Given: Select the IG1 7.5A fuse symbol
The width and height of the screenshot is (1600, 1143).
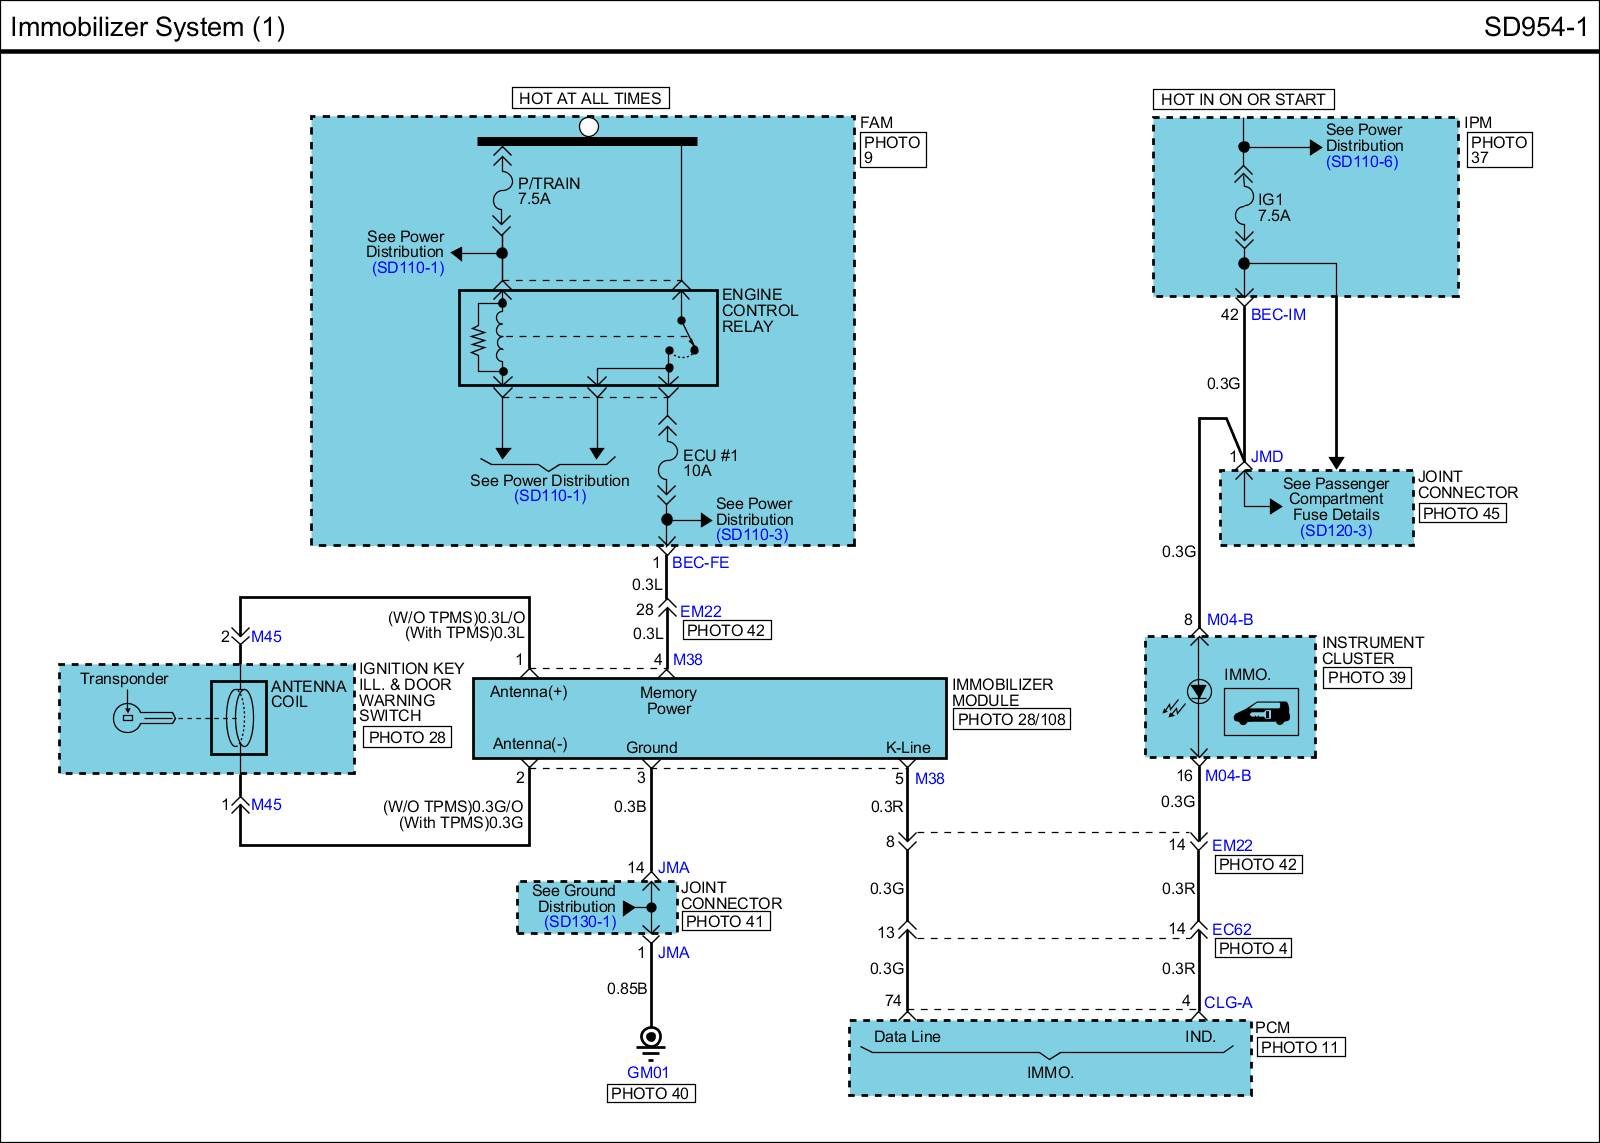Looking at the screenshot, I should [x=1244, y=208].
